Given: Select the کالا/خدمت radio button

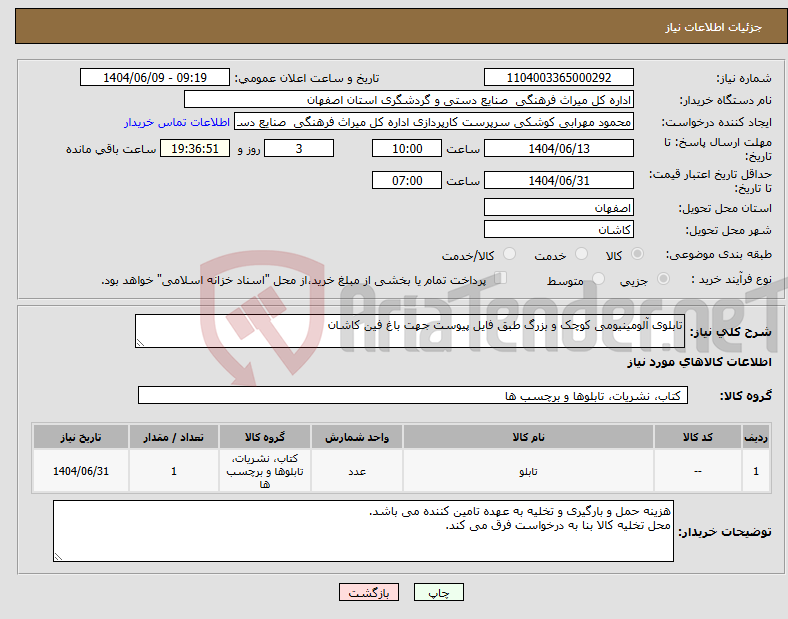Looking at the screenshot, I should tap(510, 254).
